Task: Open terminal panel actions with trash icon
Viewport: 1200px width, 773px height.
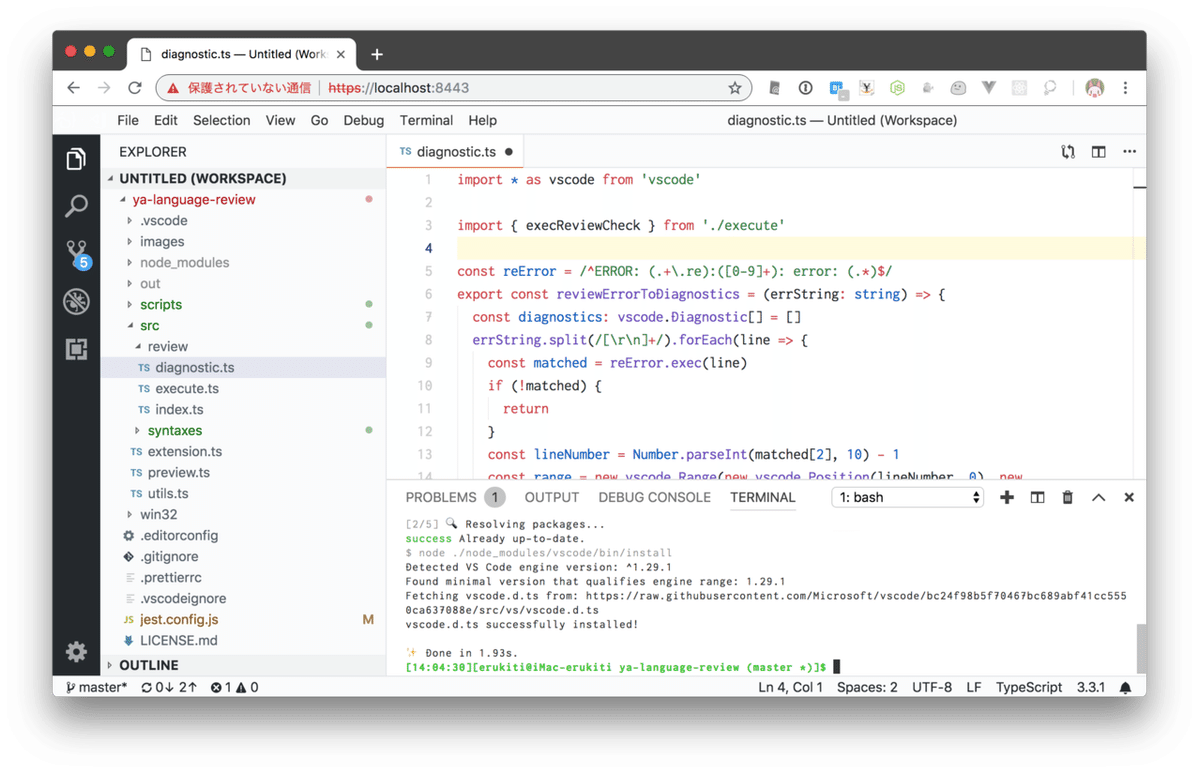Action: coord(1067,497)
